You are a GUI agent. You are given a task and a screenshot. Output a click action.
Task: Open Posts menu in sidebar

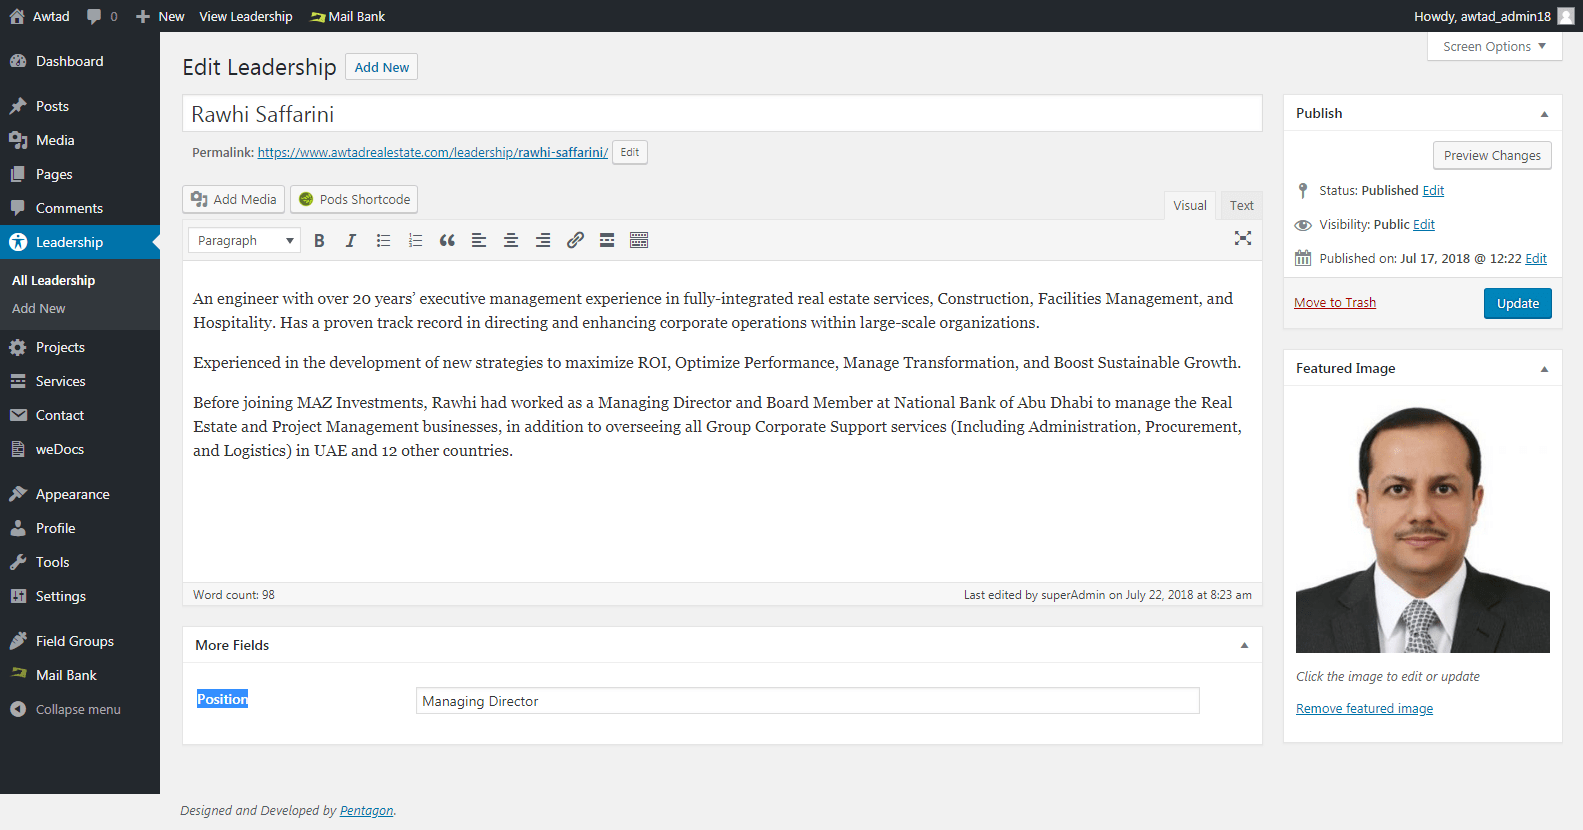(80, 106)
